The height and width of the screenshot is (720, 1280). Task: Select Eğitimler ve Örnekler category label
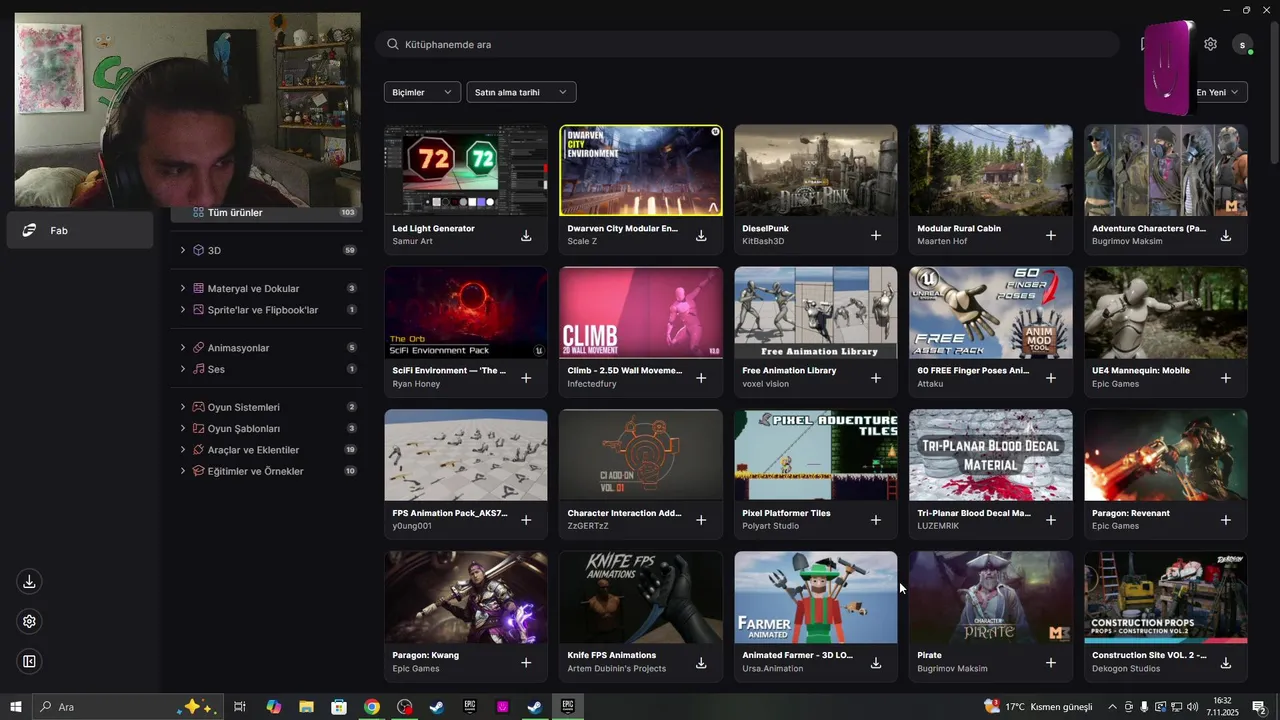(255, 471)
